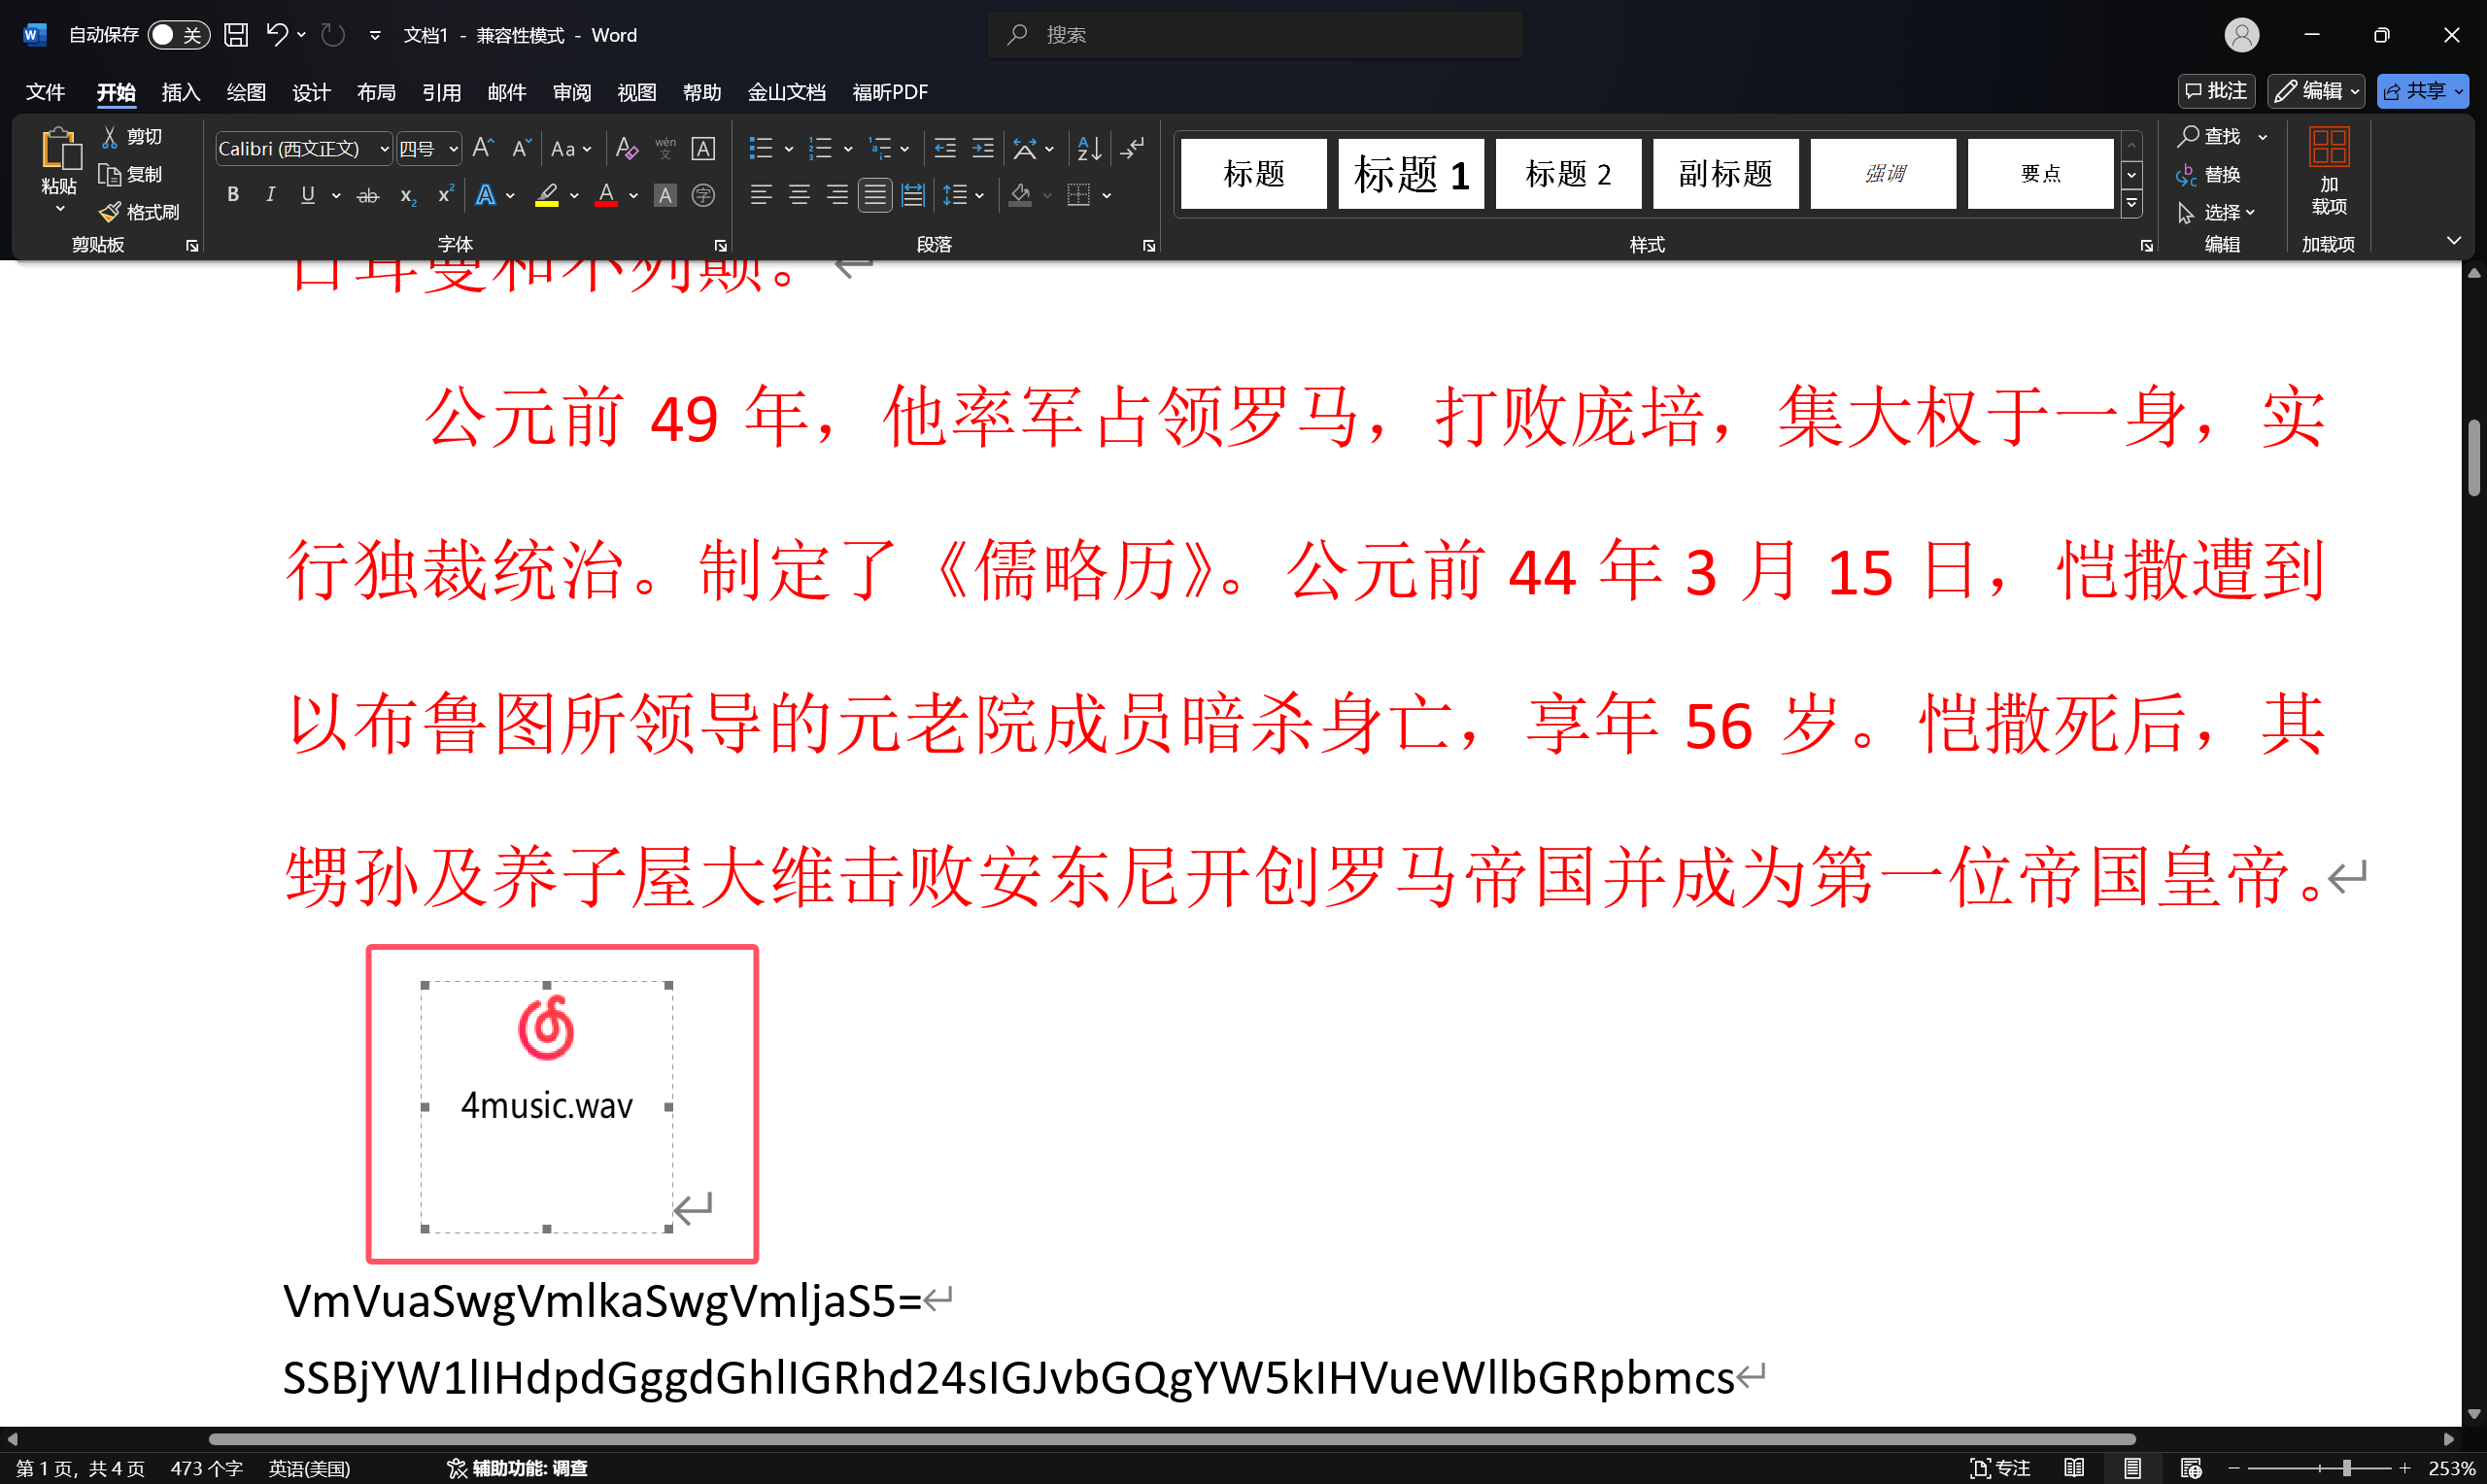Click the 搜索 search box
The width and height of the screenshot is (2487, 1484).
click(1255, 35)
